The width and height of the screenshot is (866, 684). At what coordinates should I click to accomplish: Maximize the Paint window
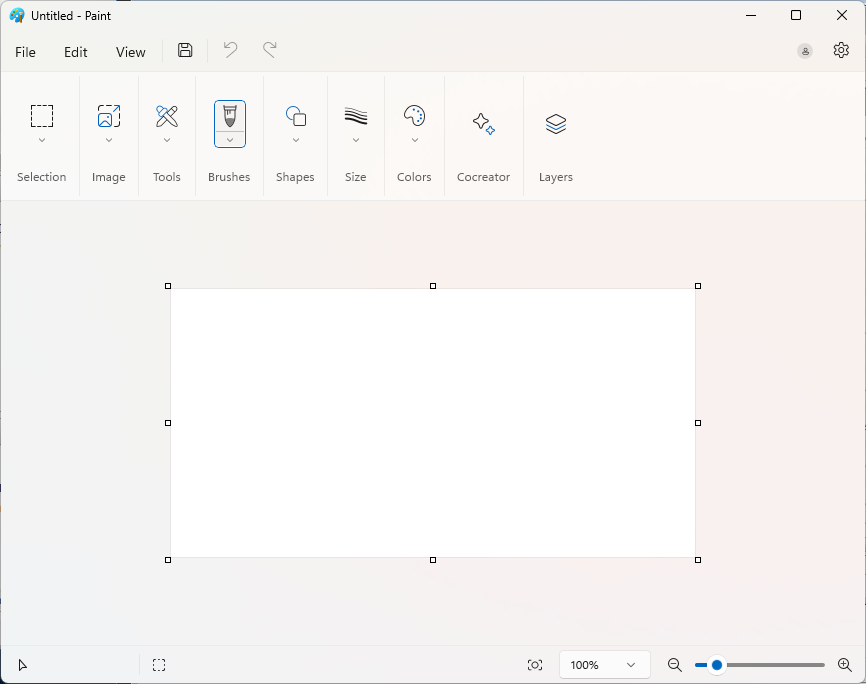point(796,15)
